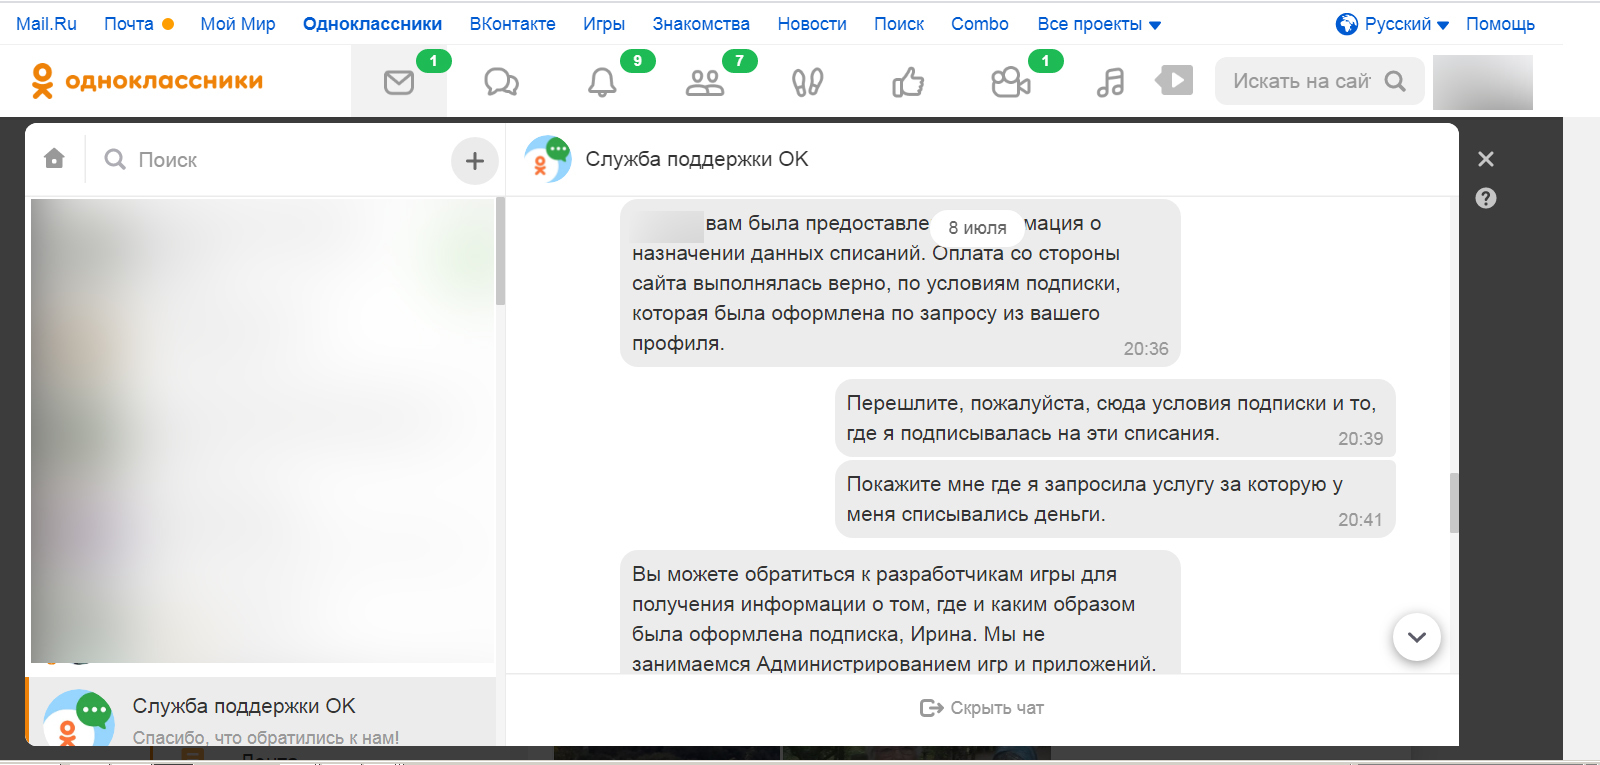
Task: Expand the Все проекты dropdown
Action: tap(1099, 24)
